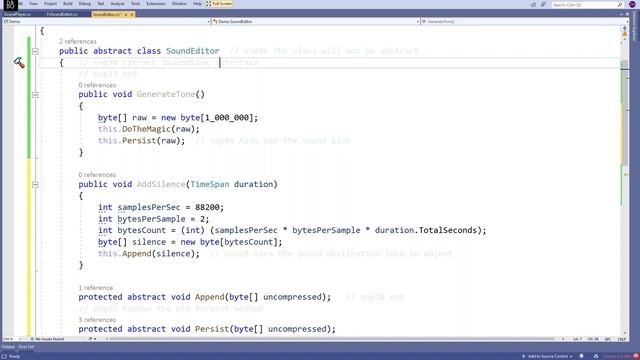
Task: Open the notifications bell
Action: [x=582, y=356]
